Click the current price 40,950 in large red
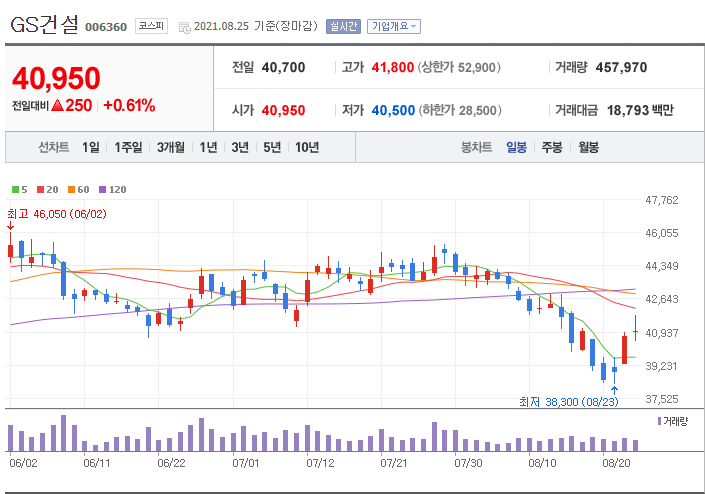The width and height of the screenshot is (705, 494). coord(56,78)
